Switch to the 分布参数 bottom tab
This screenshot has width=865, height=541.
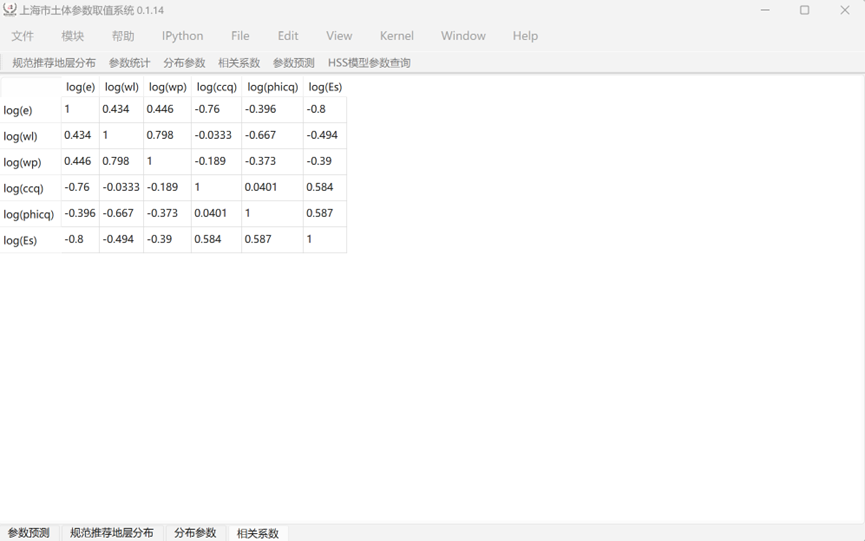click(195, 533)
